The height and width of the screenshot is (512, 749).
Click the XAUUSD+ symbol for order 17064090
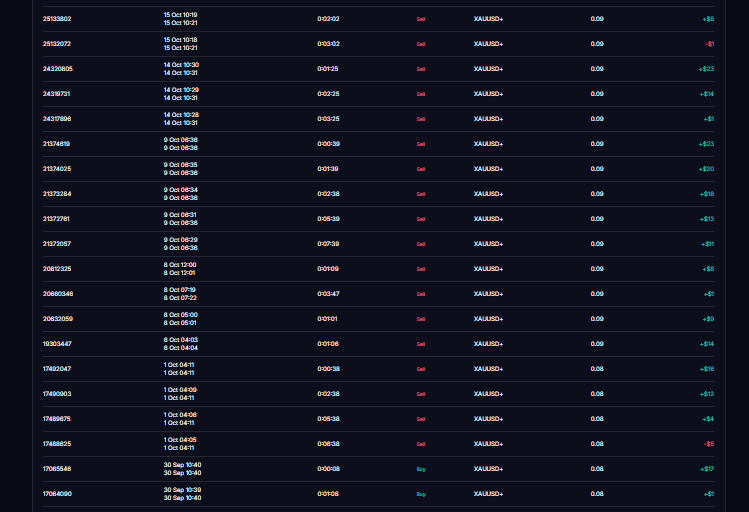(x=488, y=494)
